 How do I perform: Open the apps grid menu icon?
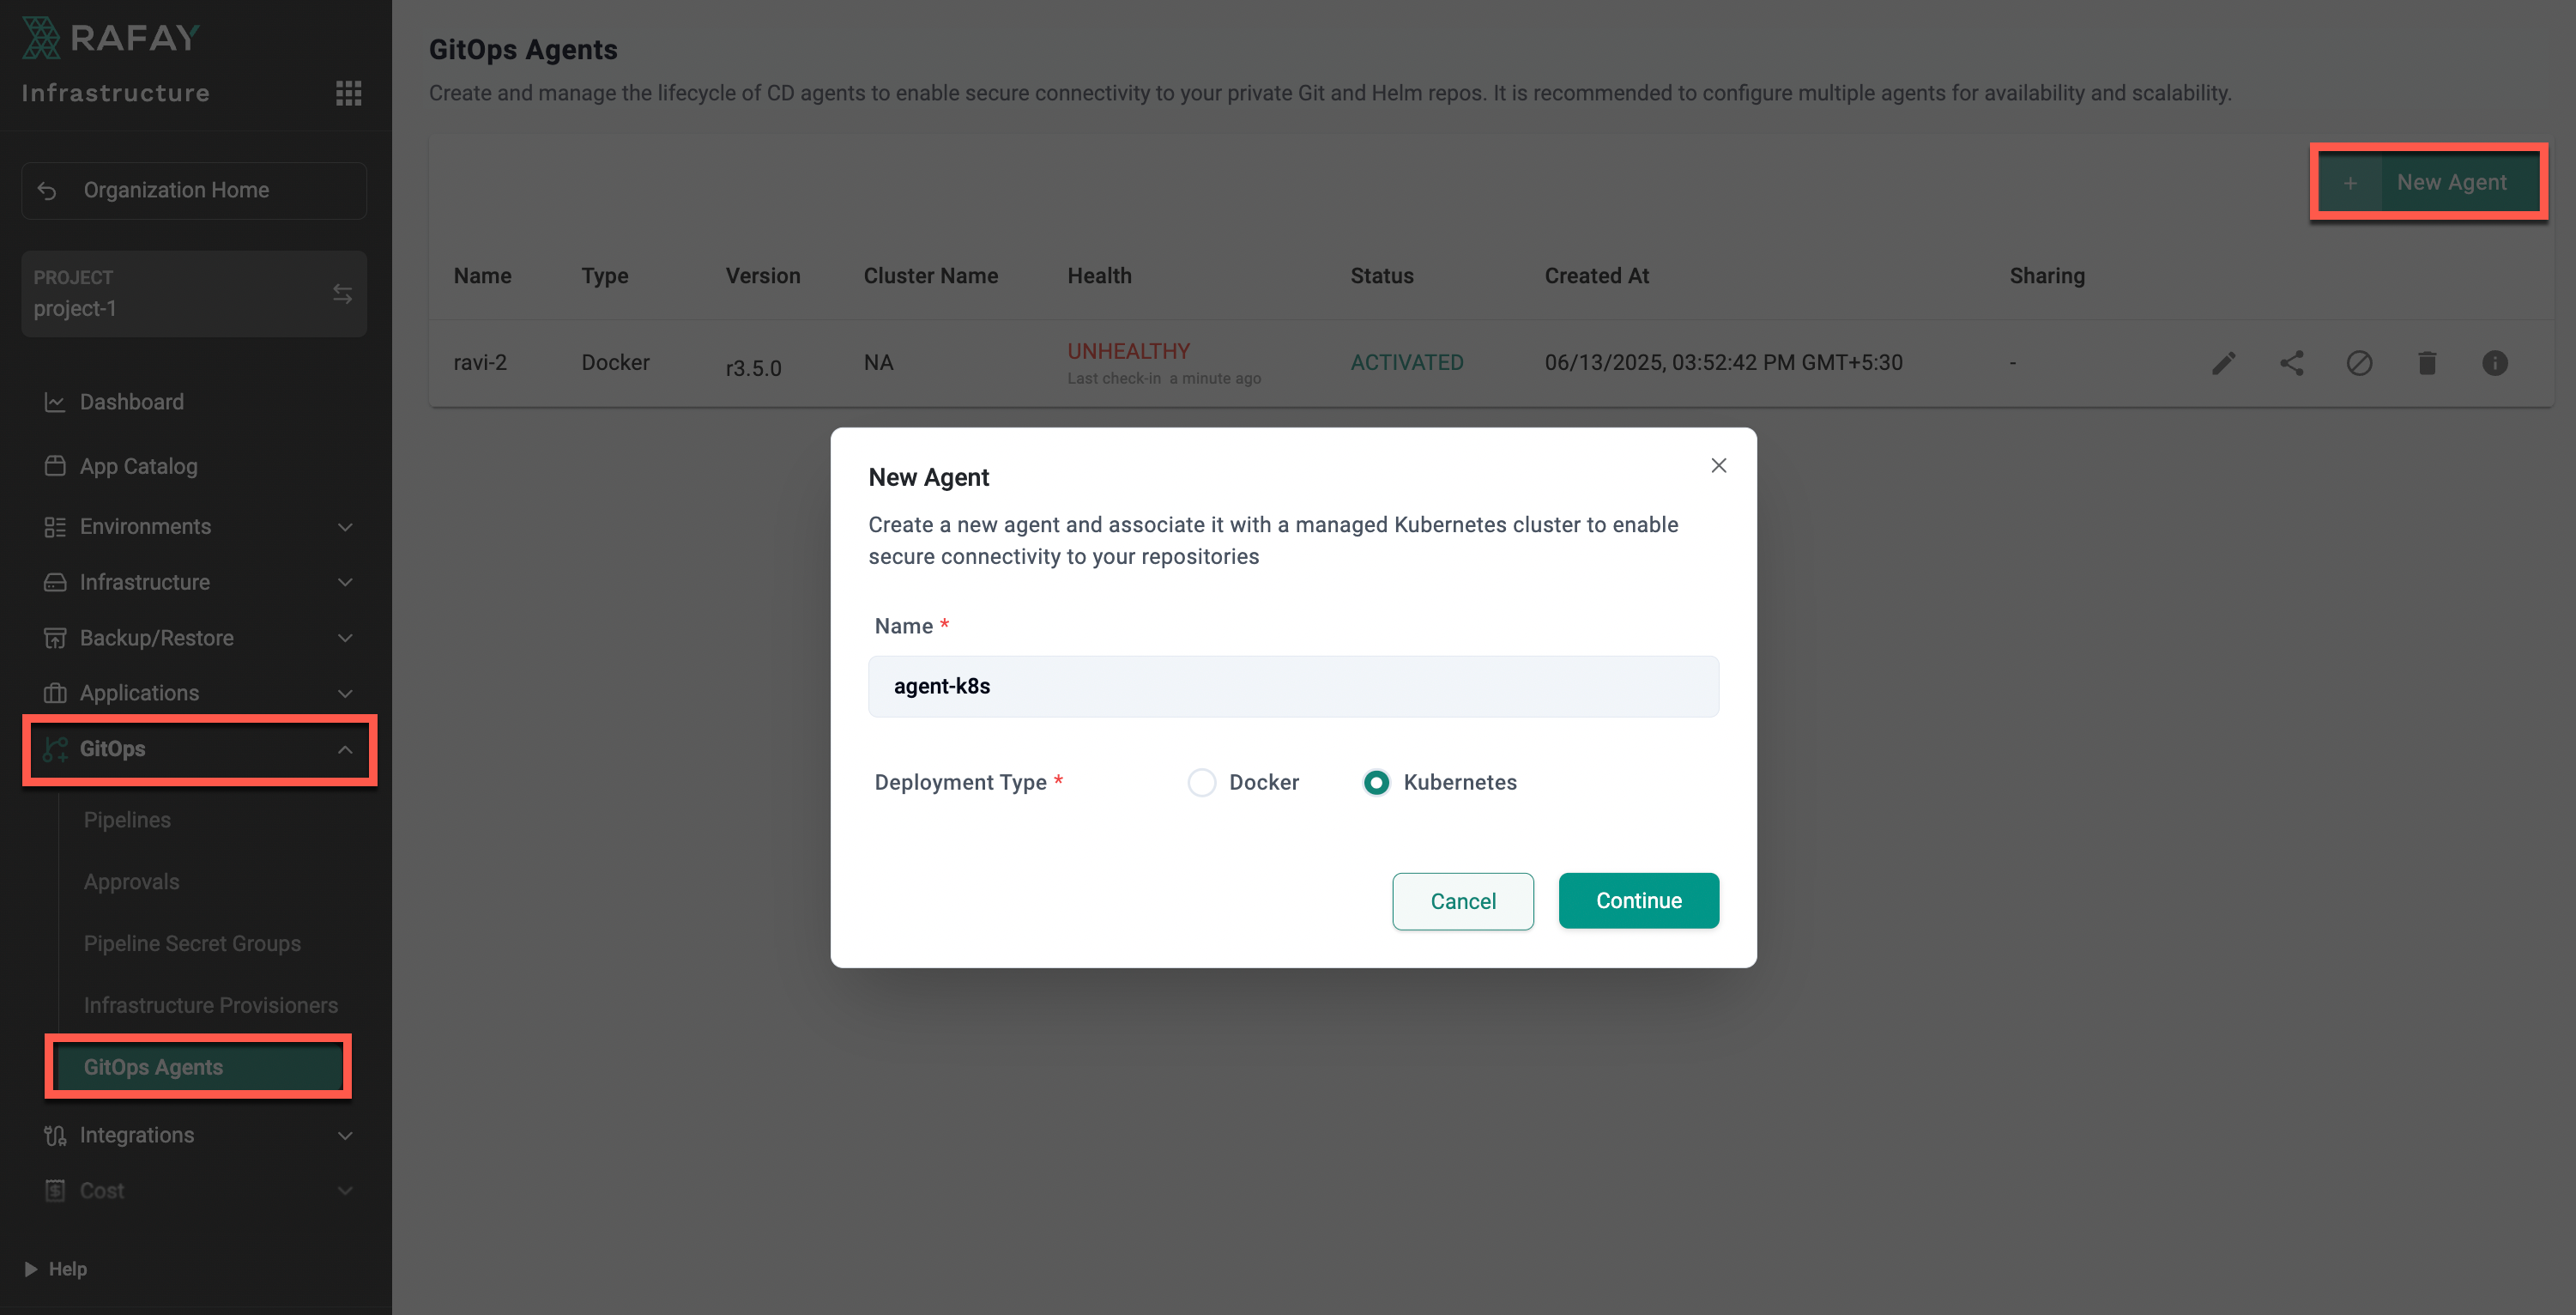[x=348, y=93]
